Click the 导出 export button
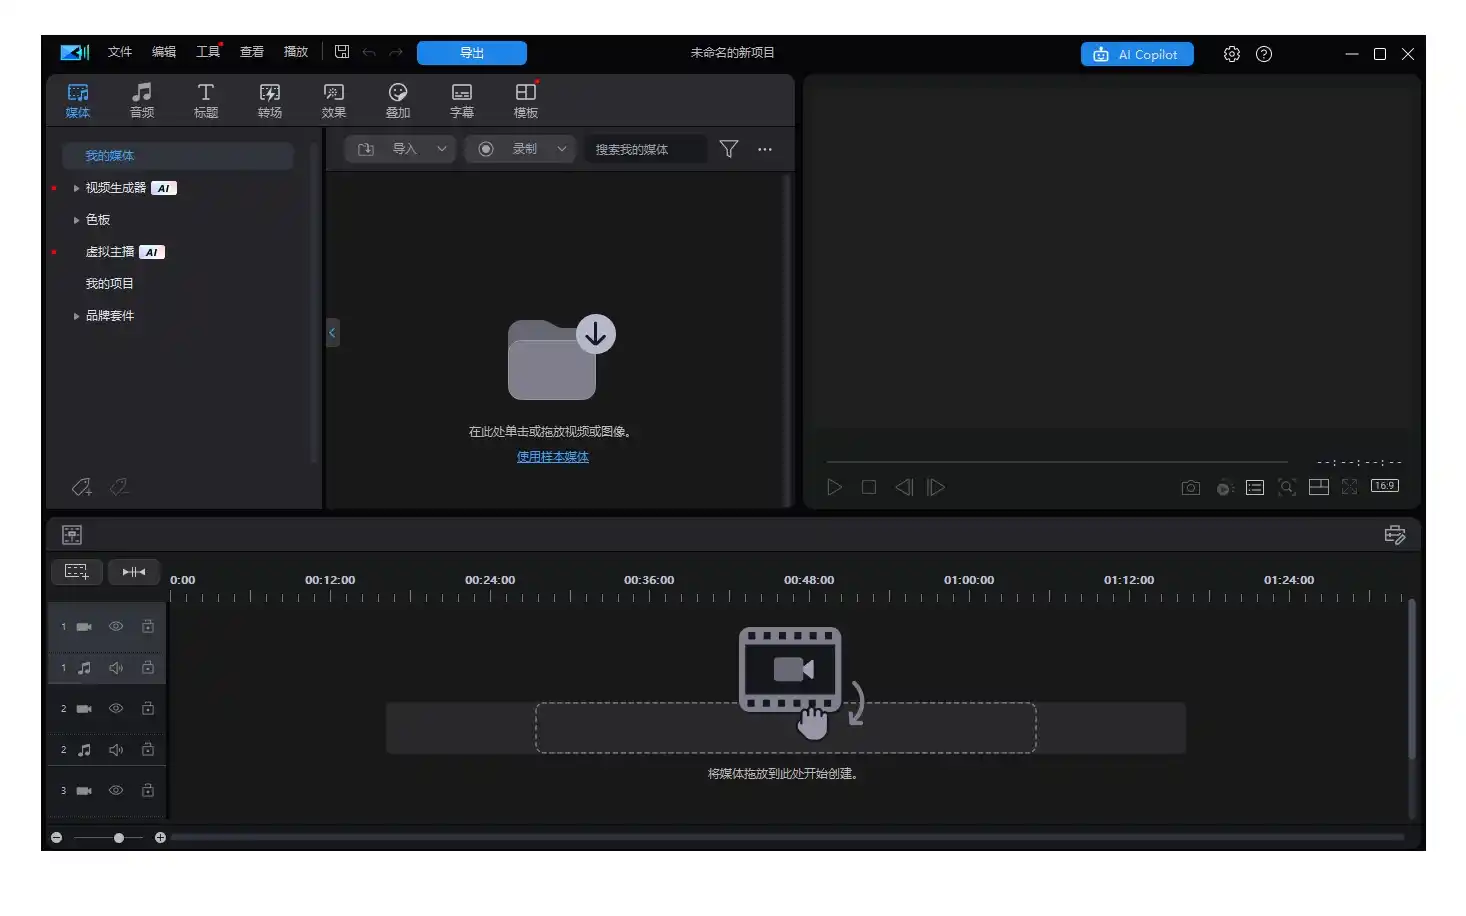 (x=471, y=53)
